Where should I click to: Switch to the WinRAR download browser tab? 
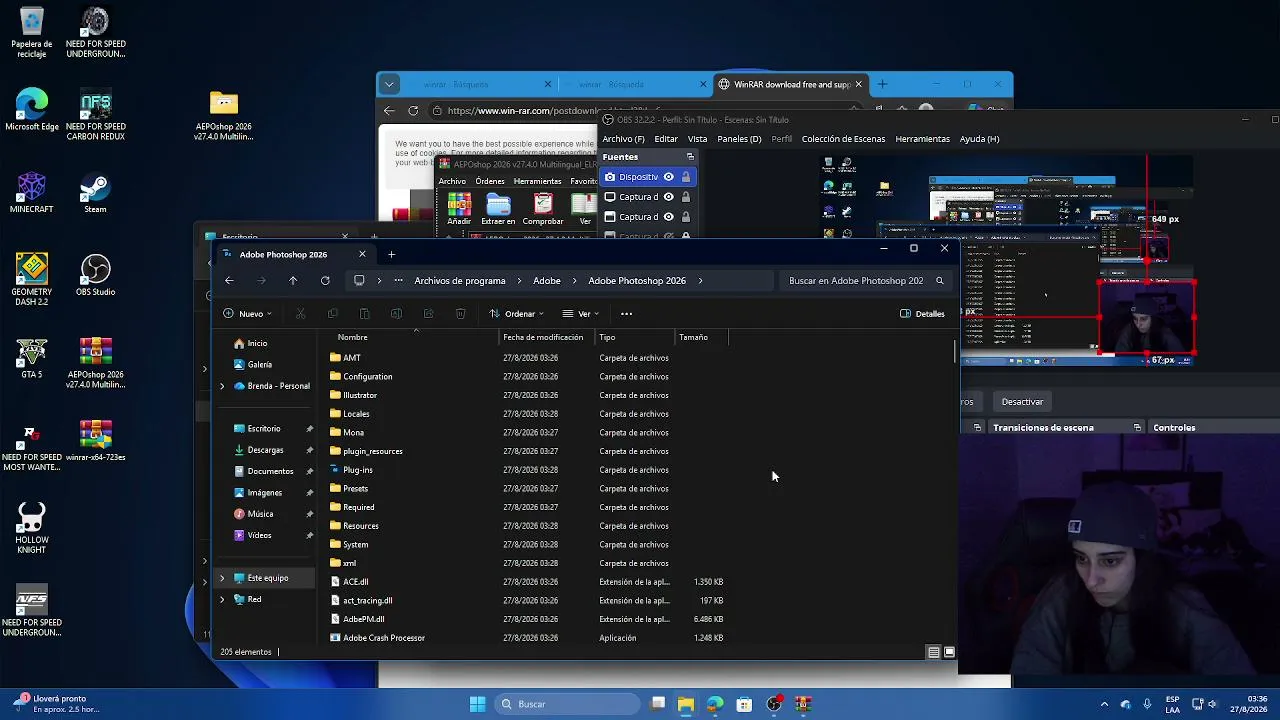coord(791,85)
